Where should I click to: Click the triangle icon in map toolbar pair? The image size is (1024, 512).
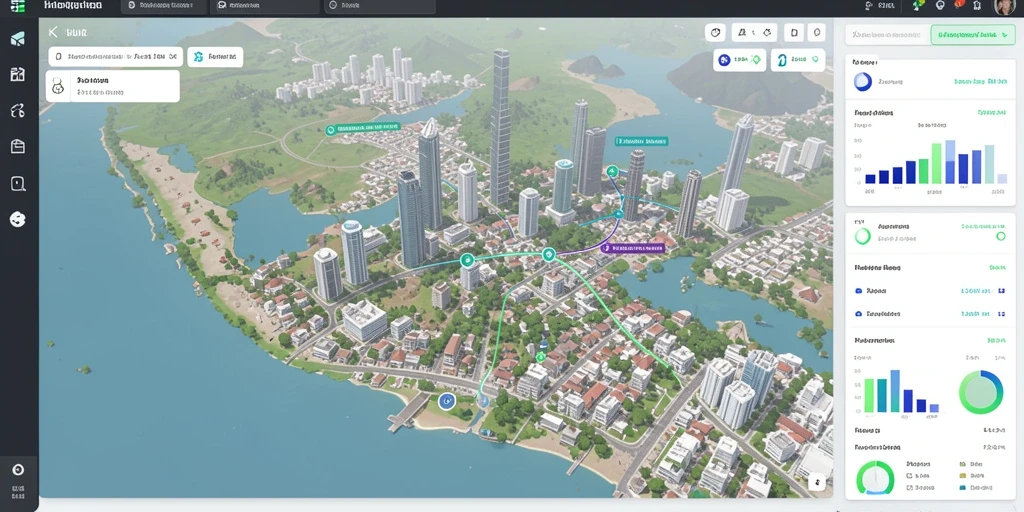click(x=744, y=32)
